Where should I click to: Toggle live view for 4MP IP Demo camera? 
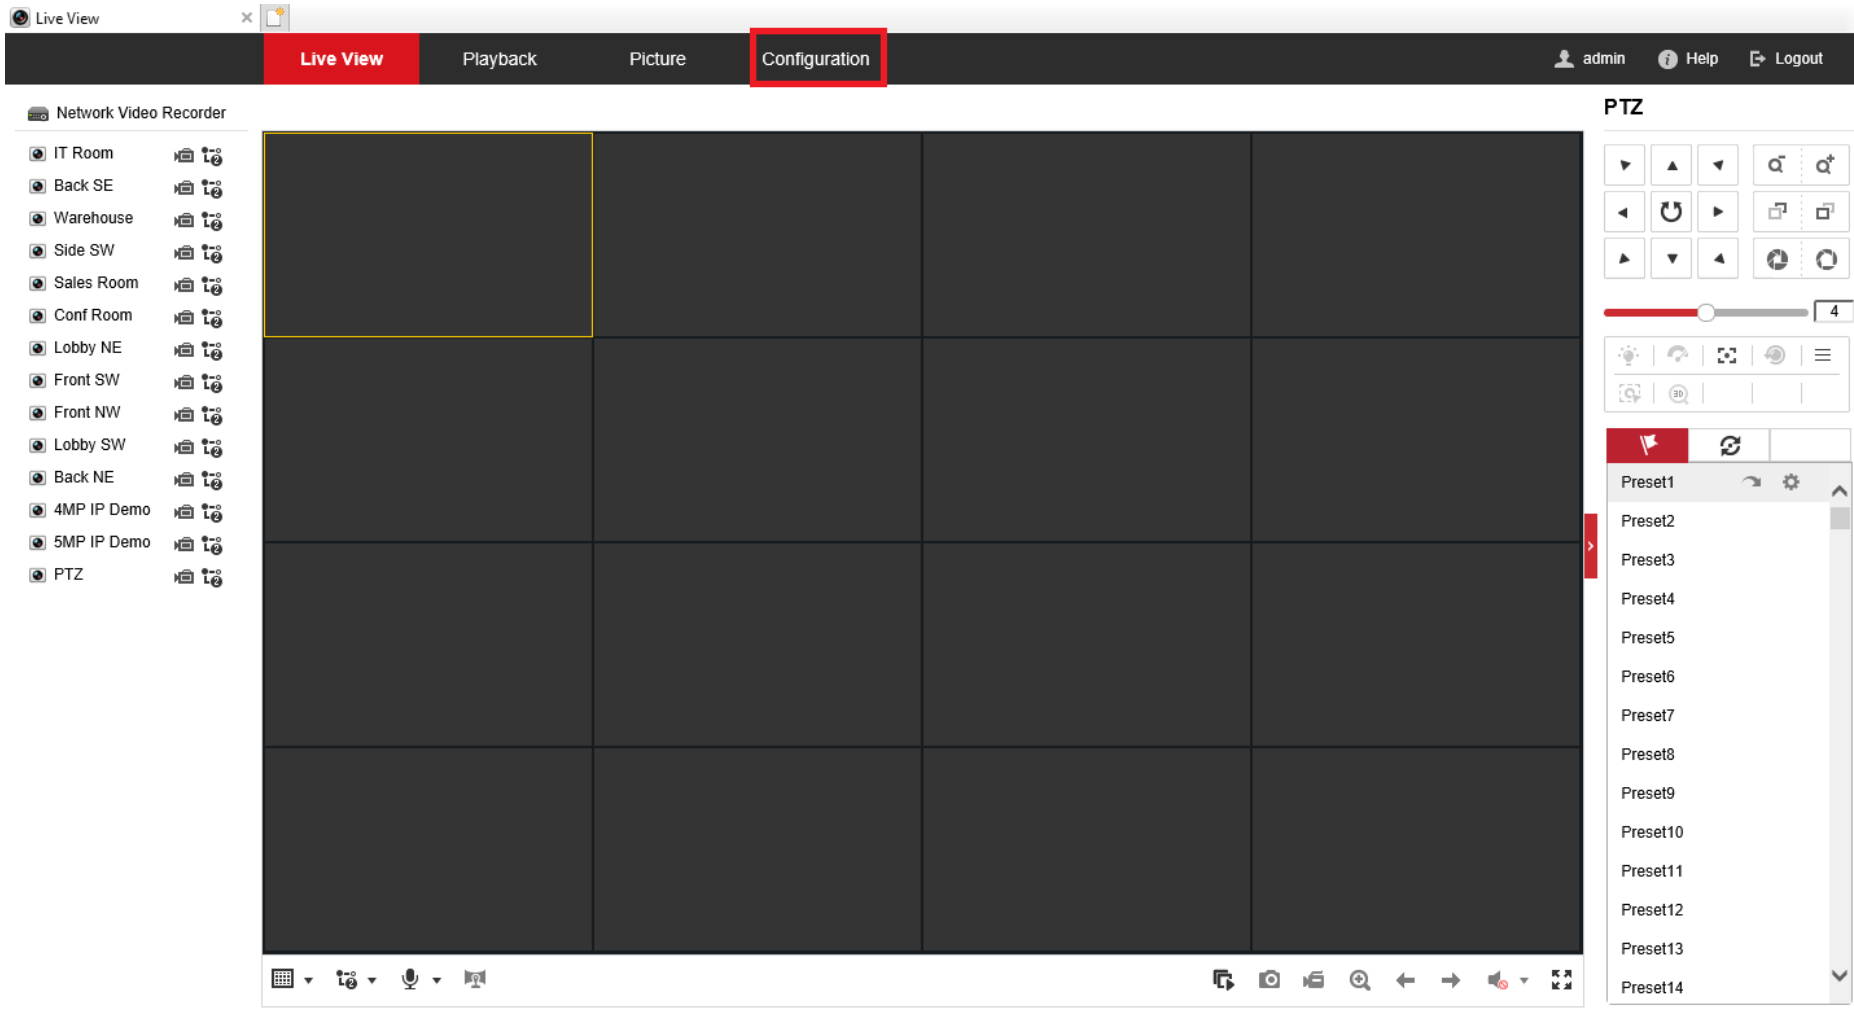(x=37, y=511)
